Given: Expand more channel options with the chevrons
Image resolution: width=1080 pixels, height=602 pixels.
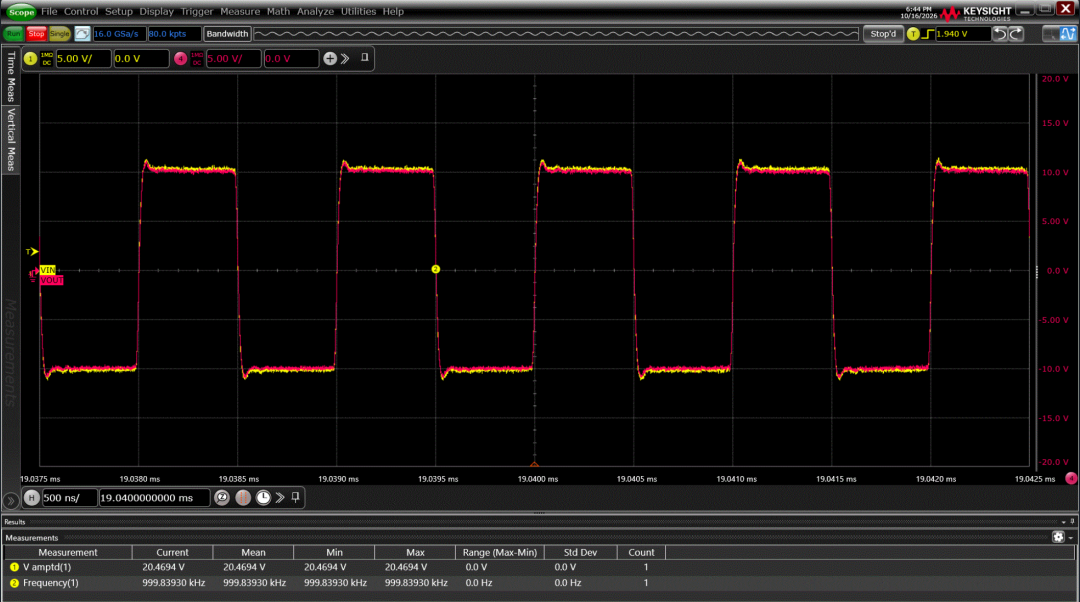Looking at the screenshot, I should (x=345, y=59).
